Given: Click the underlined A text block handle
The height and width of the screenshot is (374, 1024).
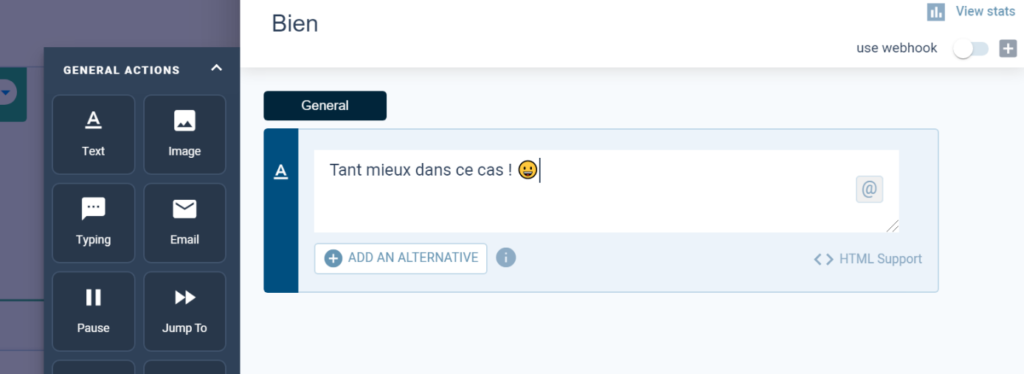Looking at the screenshot, I should coord(281,171).
